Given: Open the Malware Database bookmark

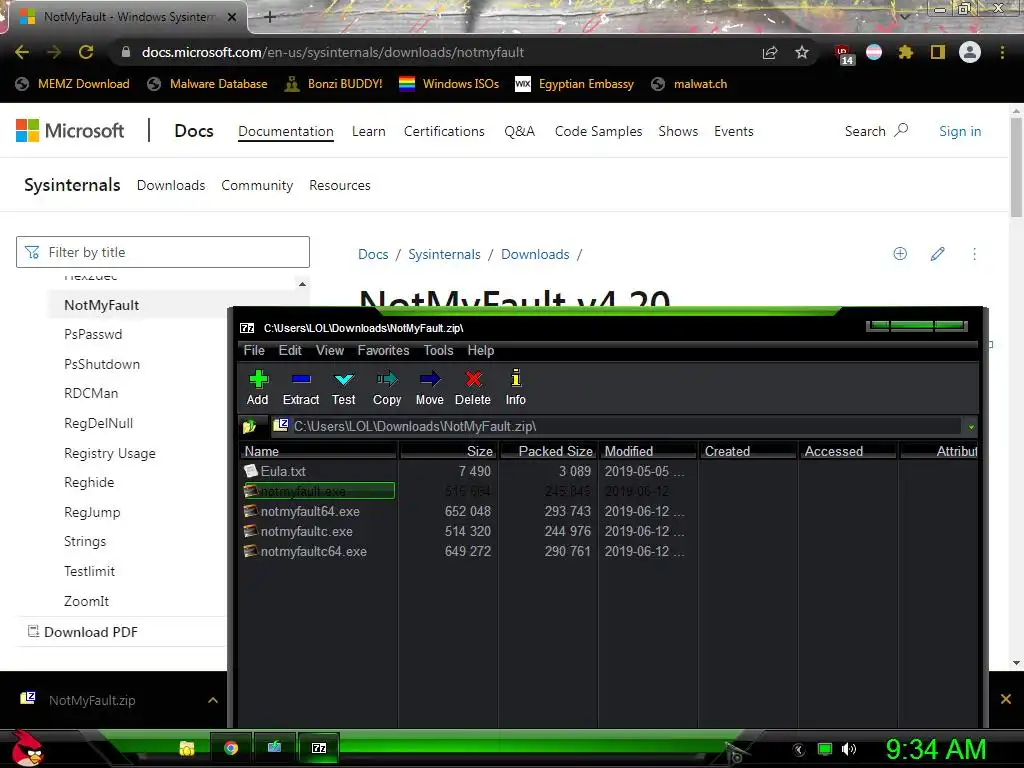Looking at the screenshot, I should point(208,84).
